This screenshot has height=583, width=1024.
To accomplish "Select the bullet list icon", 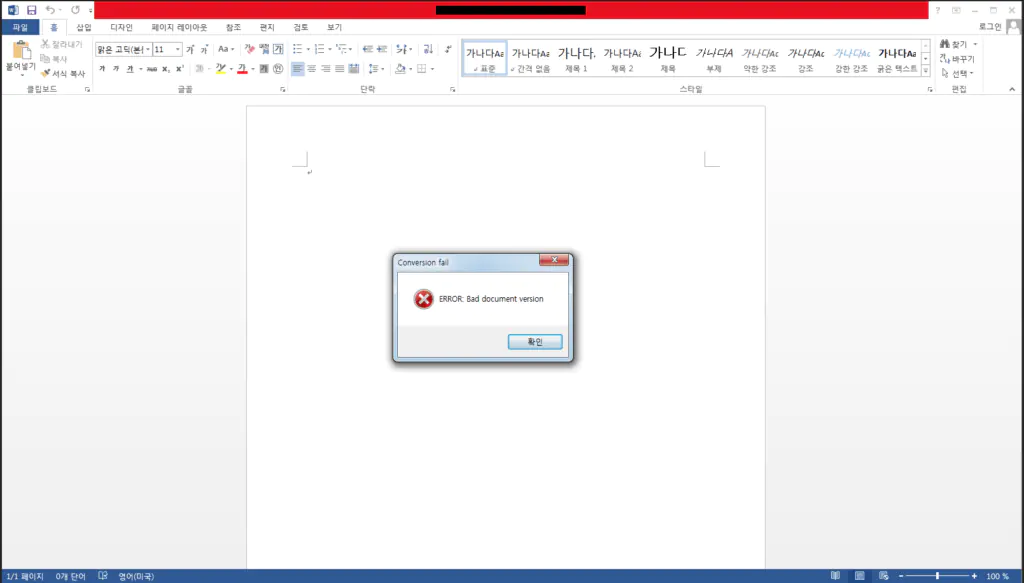I will click(297, 48).
